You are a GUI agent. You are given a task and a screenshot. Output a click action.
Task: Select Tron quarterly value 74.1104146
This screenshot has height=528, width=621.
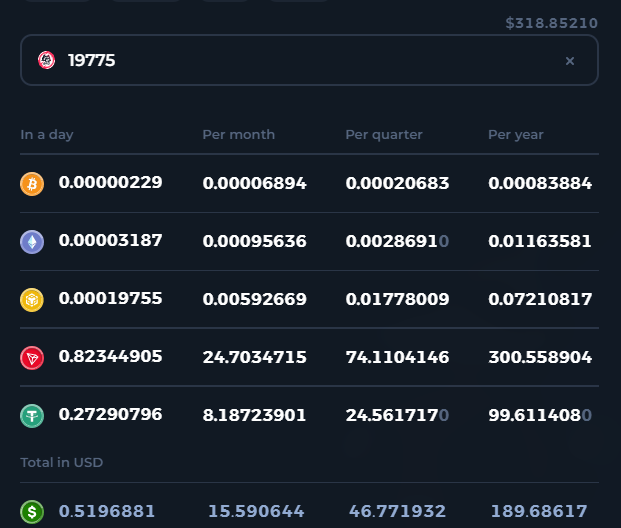tap(397, 357)
